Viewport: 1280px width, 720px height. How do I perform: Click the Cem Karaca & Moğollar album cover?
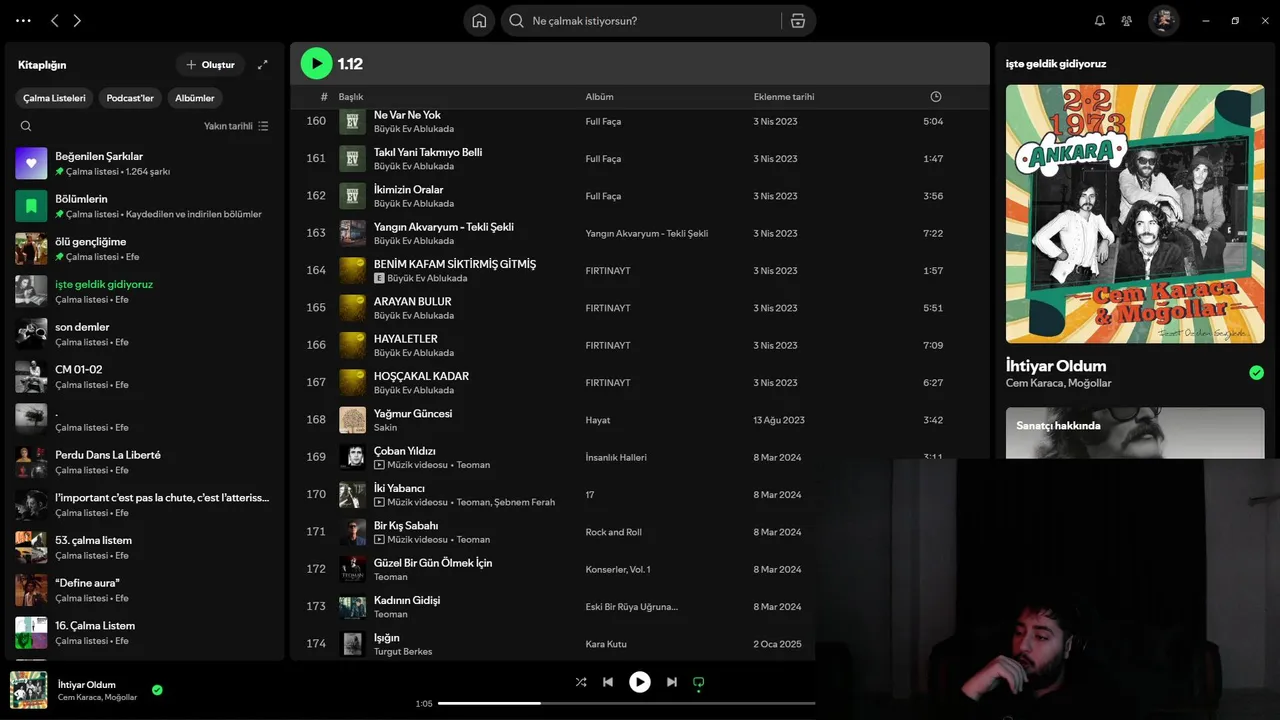coord(1135,213)
